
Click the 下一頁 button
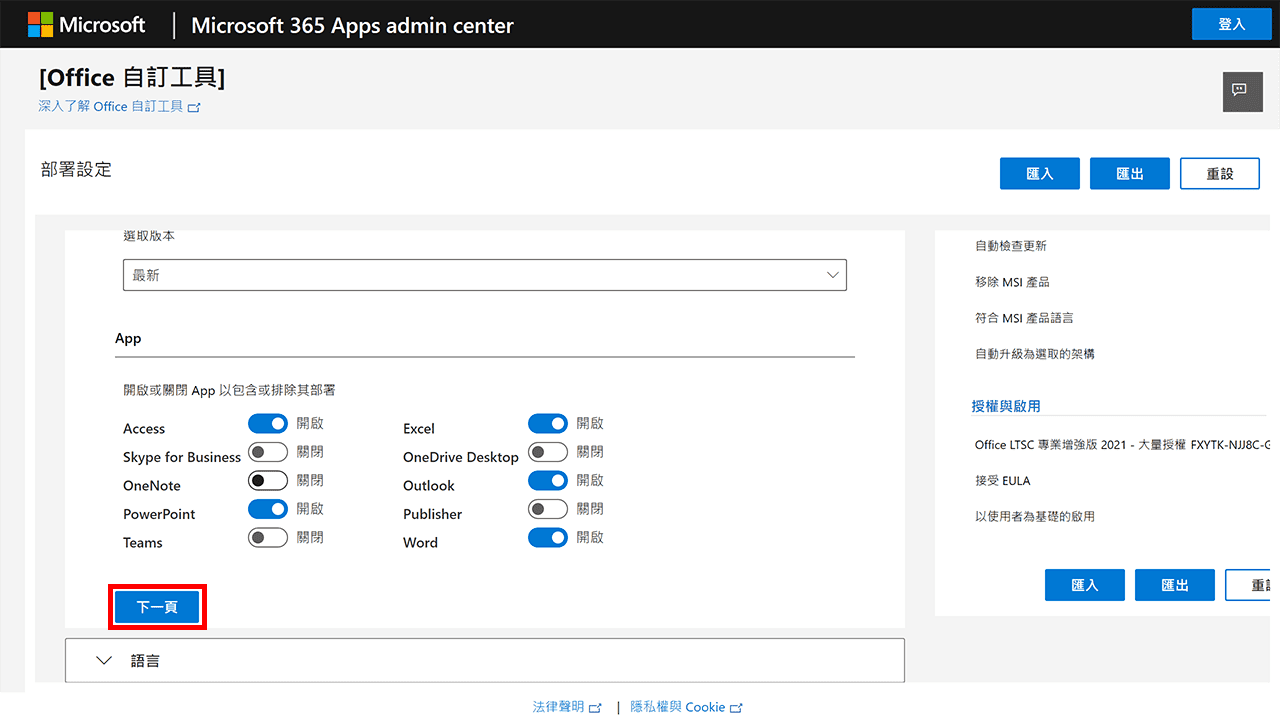pyautogui.click(x=157, y=606)
